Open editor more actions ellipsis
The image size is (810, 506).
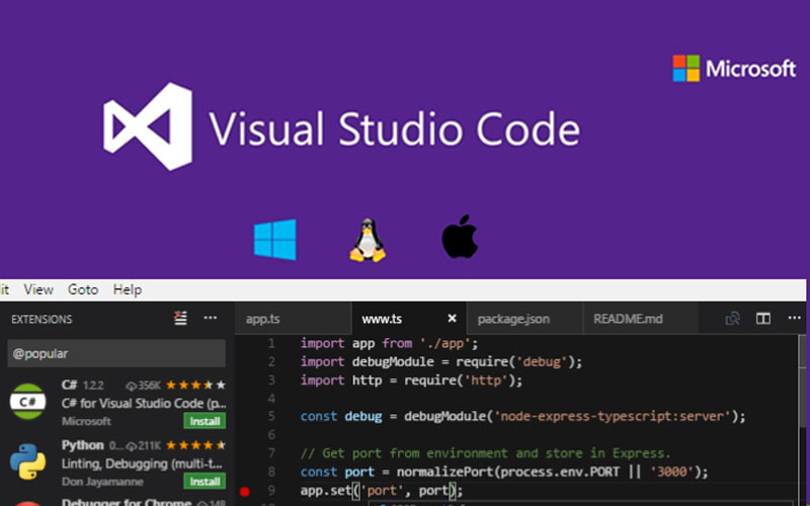pyautogui.click(x=795, y=318)
